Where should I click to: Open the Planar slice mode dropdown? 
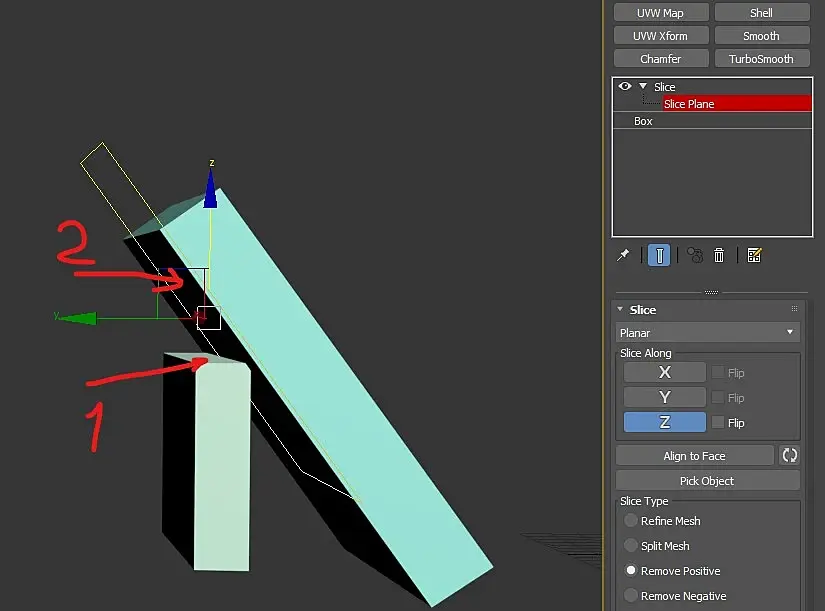click(x=707, y=333)
